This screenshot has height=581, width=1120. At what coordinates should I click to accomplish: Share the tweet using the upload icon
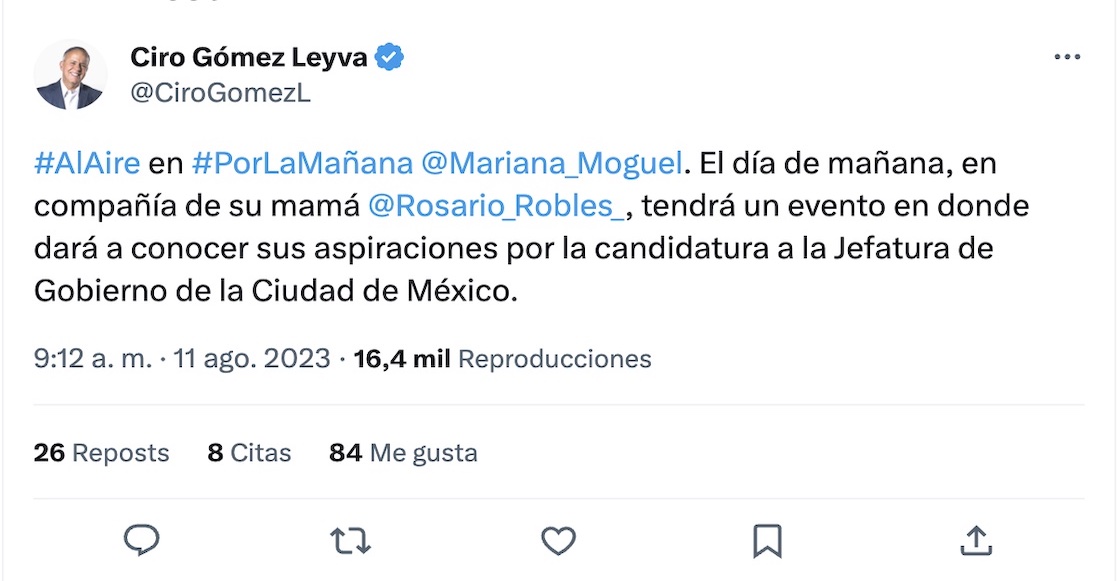(975, 541)
